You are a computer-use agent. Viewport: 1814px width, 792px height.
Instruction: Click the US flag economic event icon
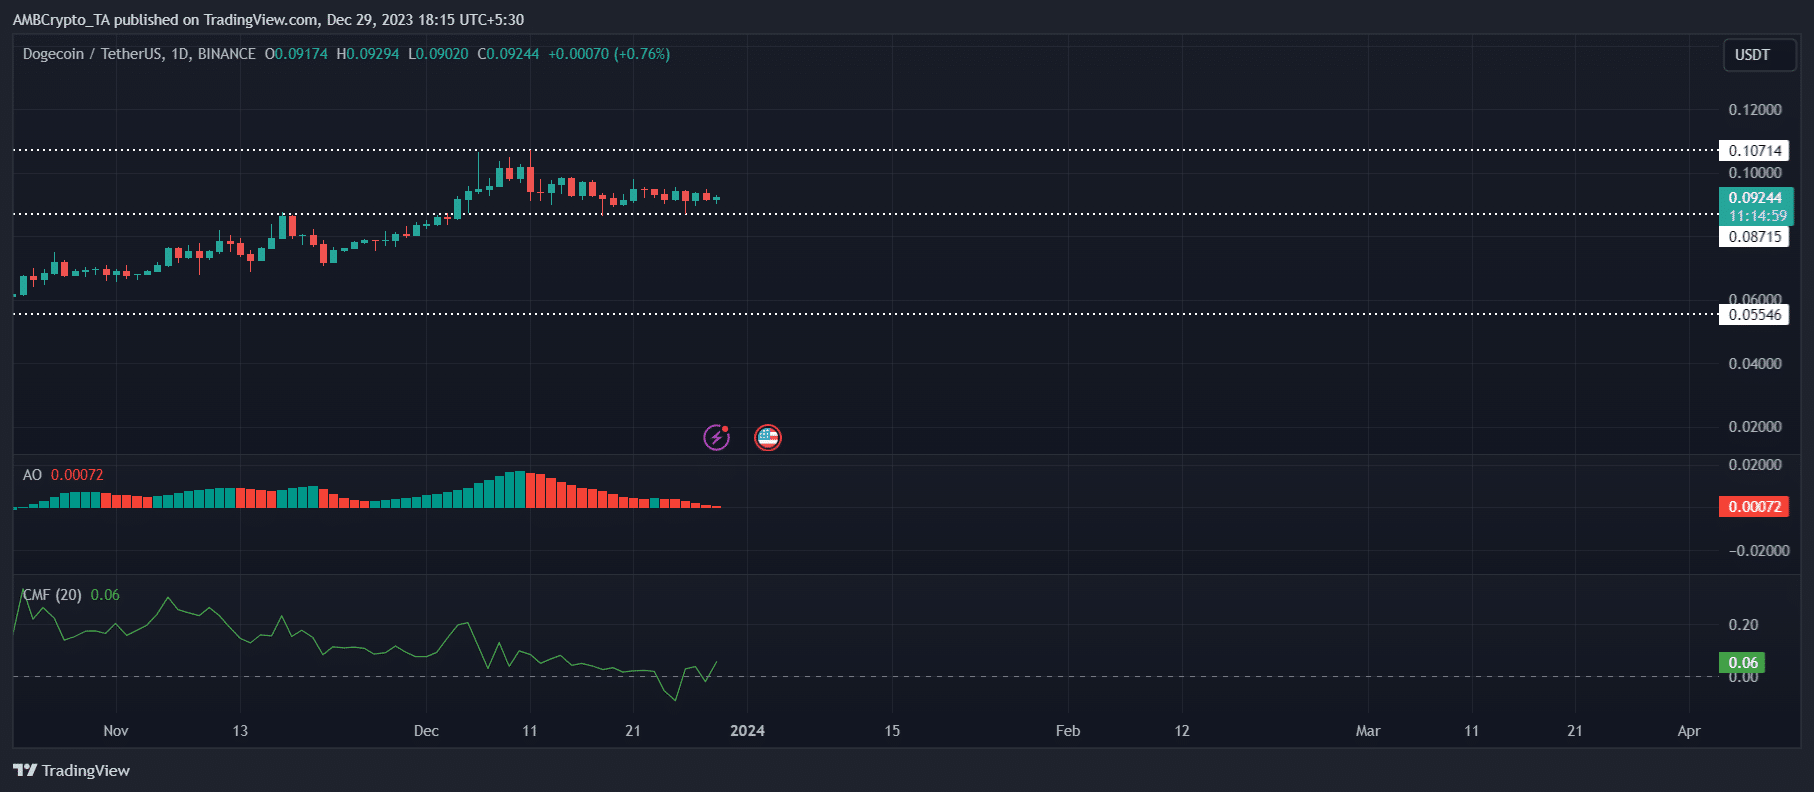(768, 437)
